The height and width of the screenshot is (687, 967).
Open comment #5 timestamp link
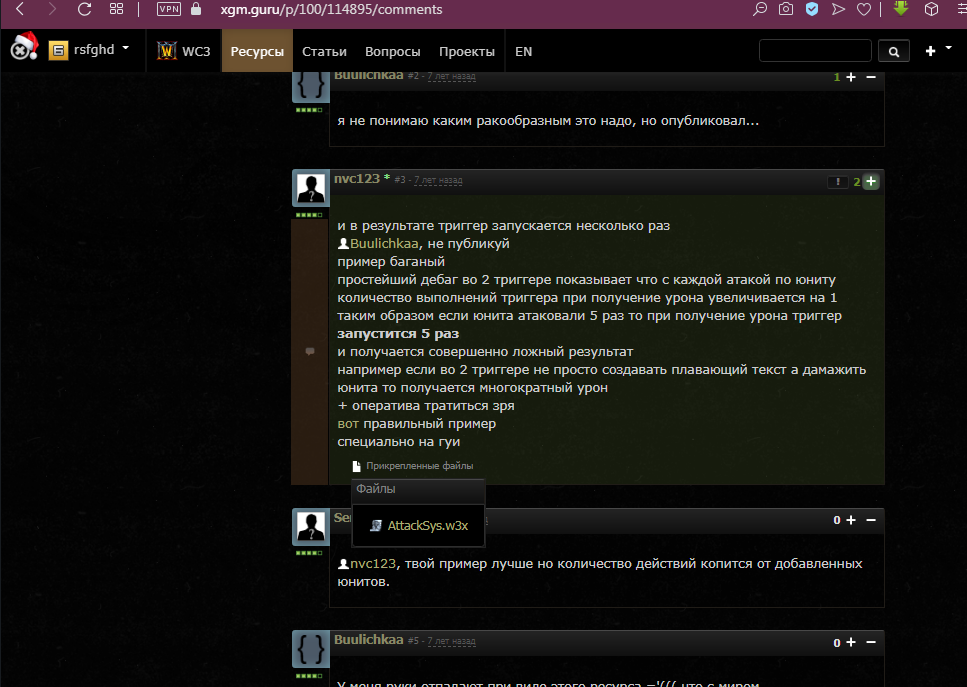tap(451, 641)
